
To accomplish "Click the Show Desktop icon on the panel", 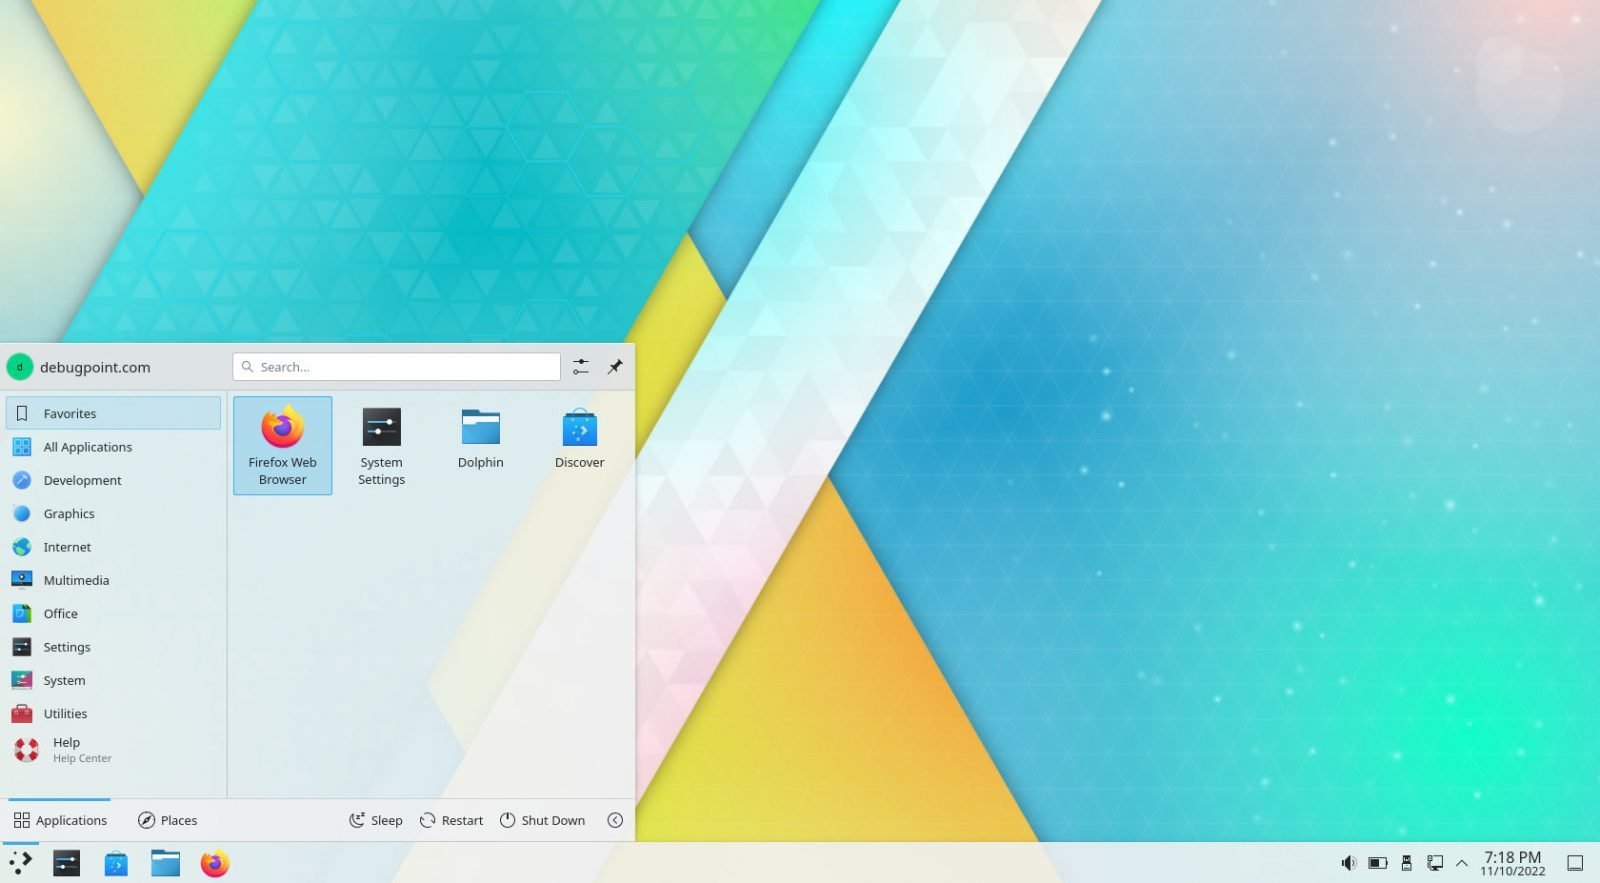I will coord(1575,863).
